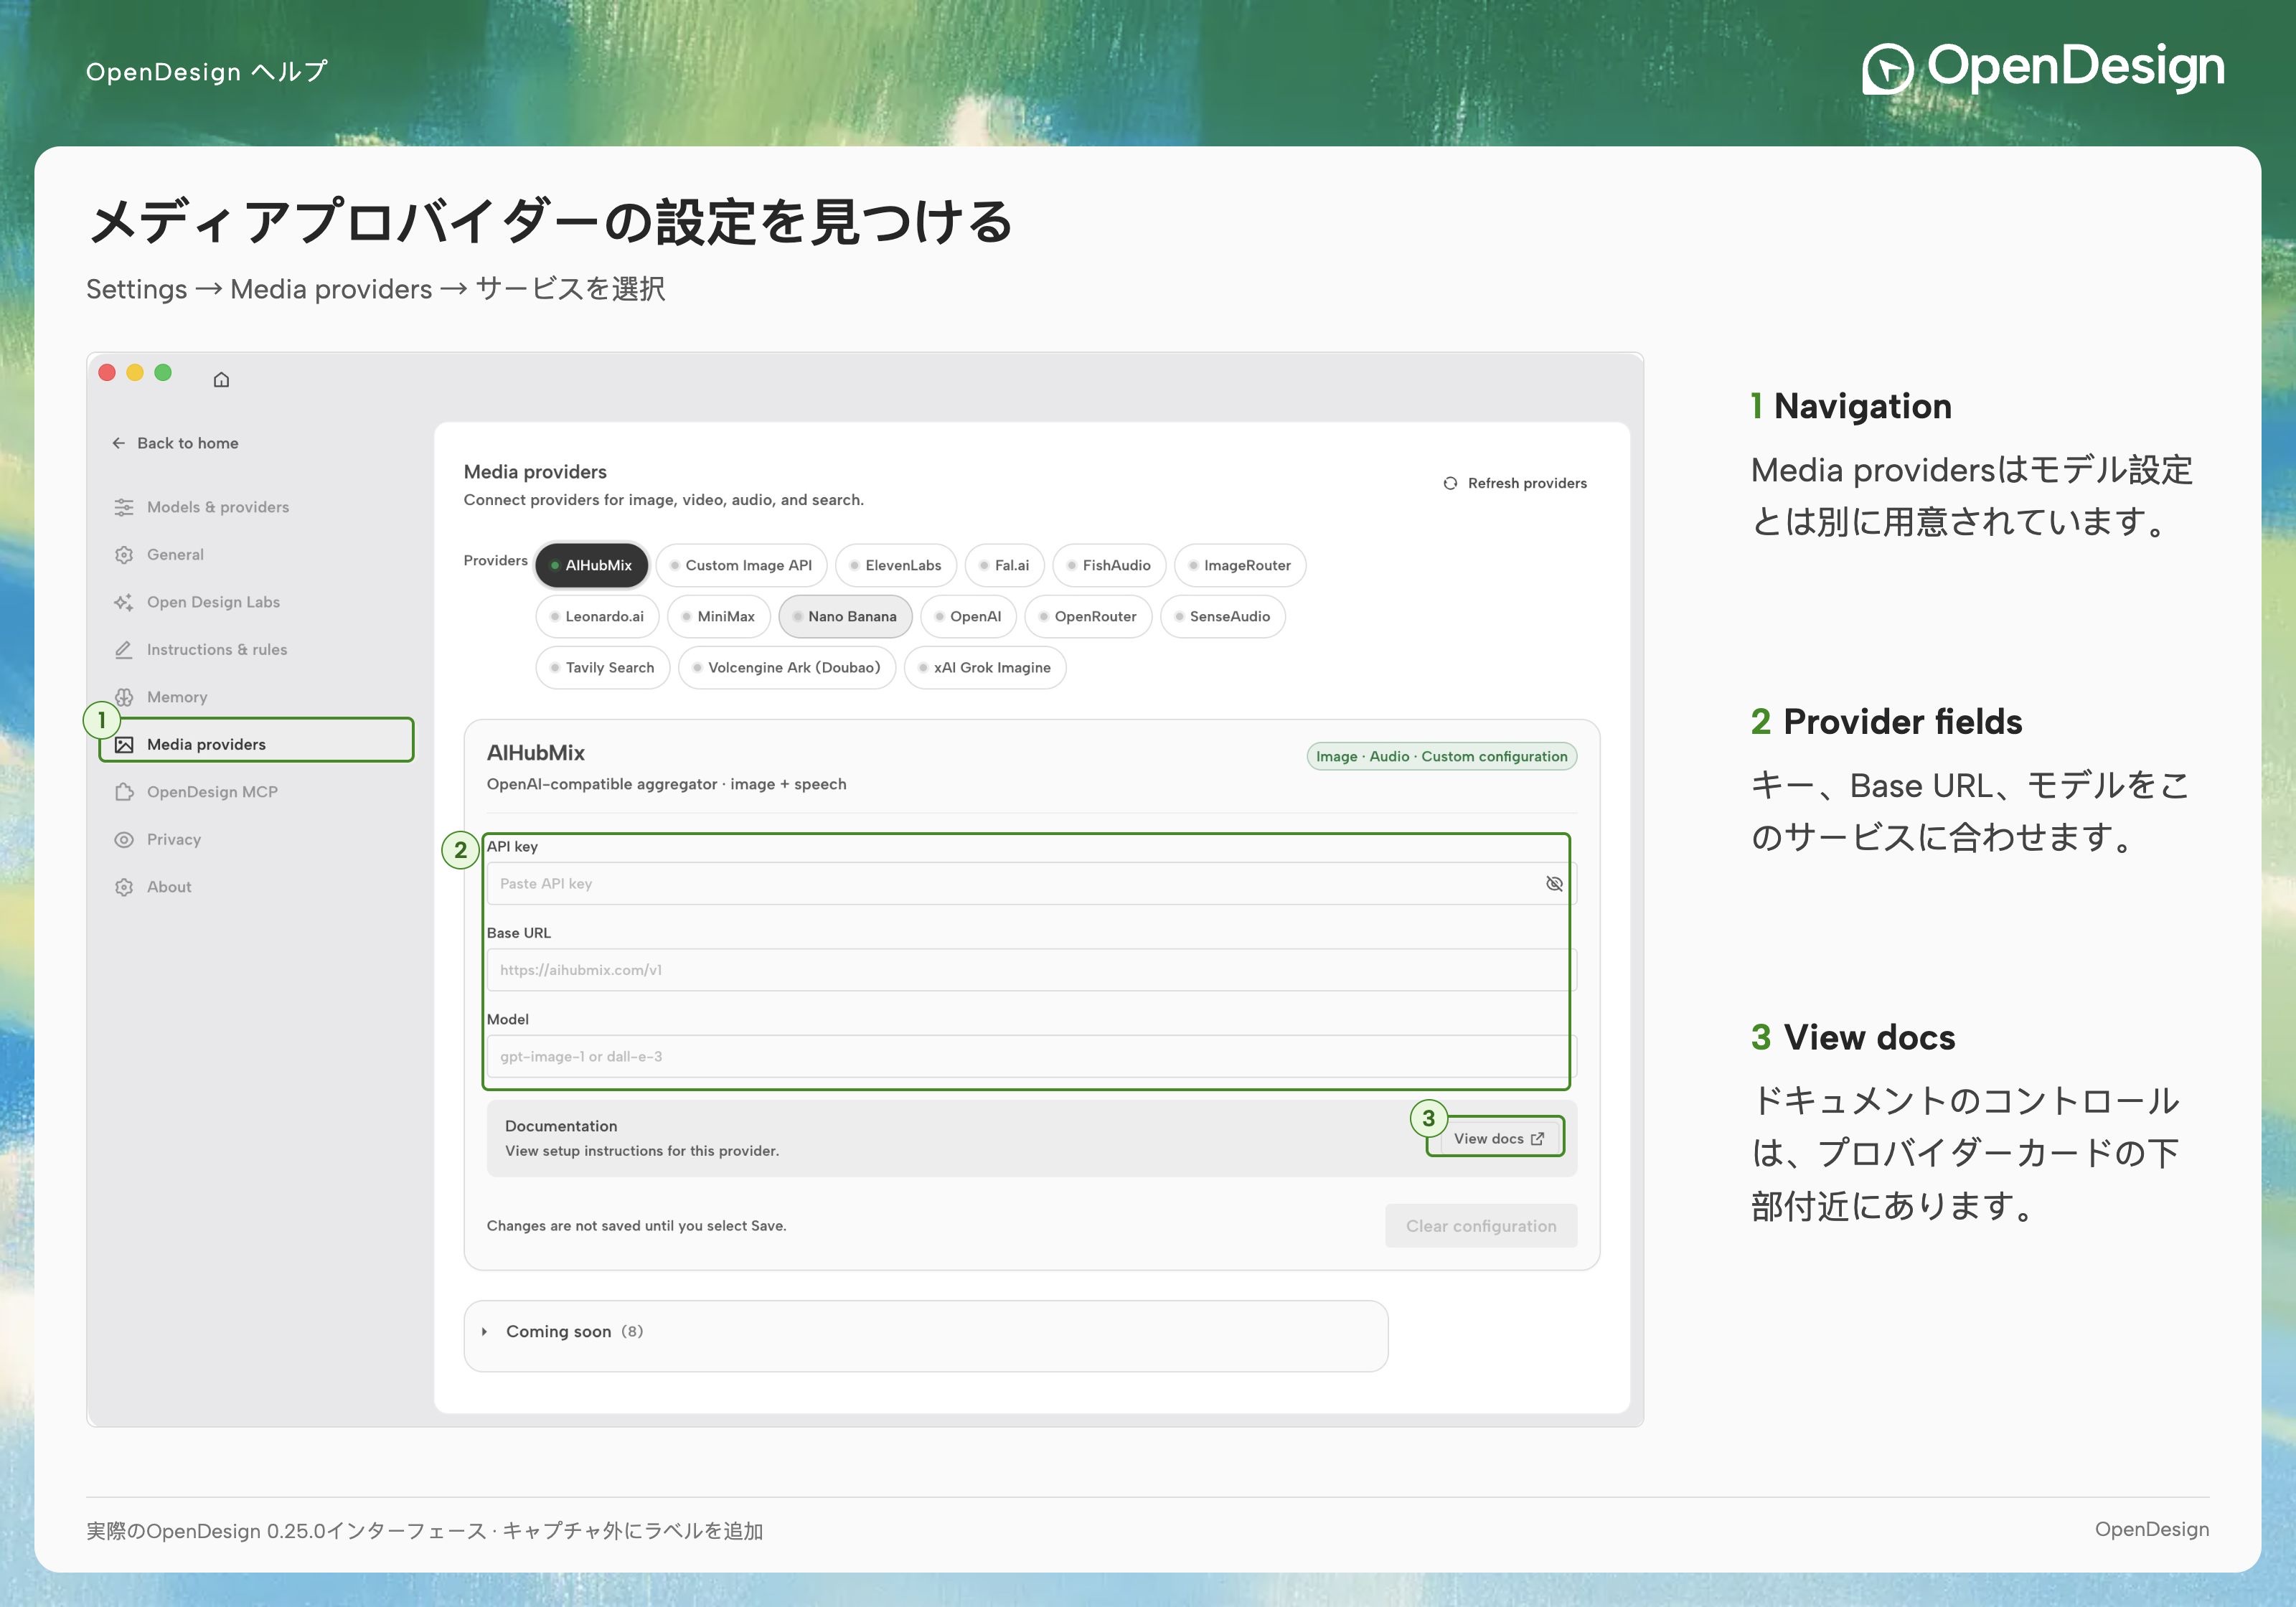Viewport: 2296px width, 1607px height.
Task: Click the Refresh providers circular arrow icon
Action: click(x=1450, y=483)
